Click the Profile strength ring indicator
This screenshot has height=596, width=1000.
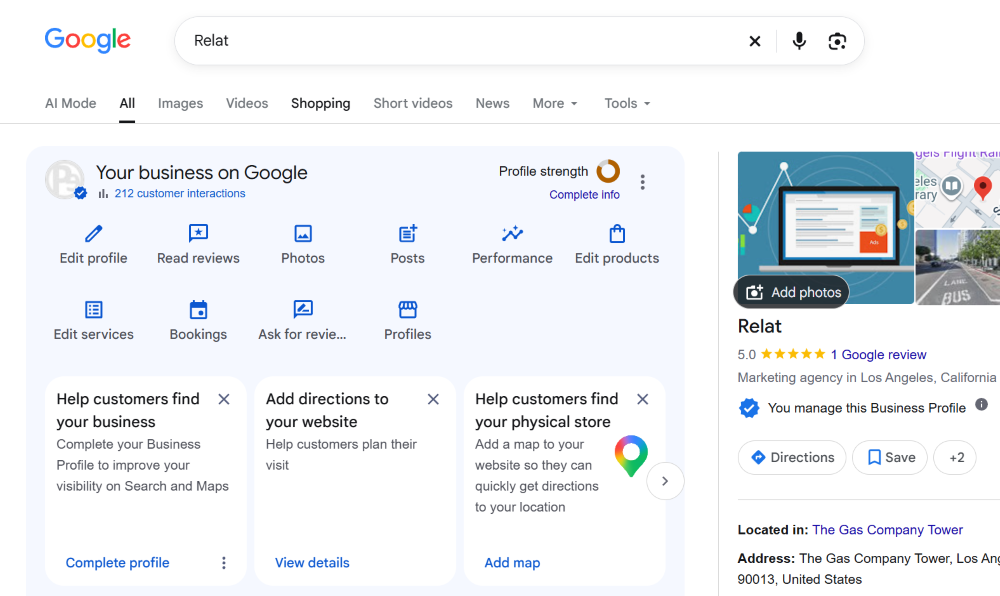pos(608,171)
